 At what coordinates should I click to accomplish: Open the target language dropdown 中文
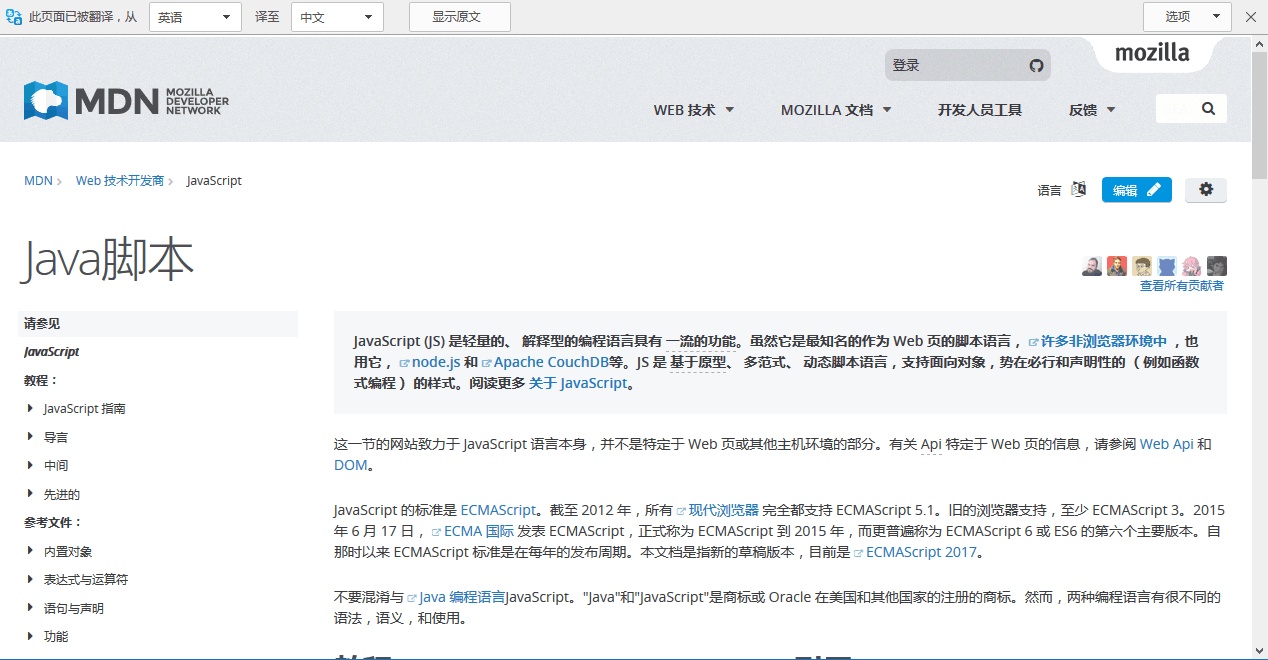tap(337, 17)
